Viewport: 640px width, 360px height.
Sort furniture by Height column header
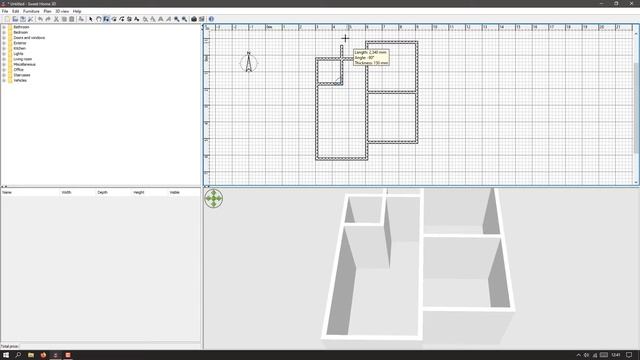[149, 192]
